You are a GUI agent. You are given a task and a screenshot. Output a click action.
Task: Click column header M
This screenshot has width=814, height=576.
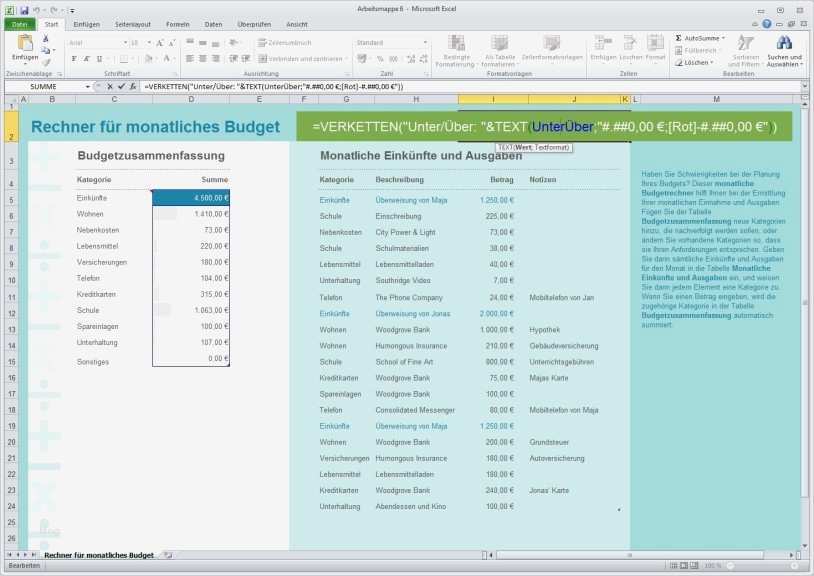(716, 99)
